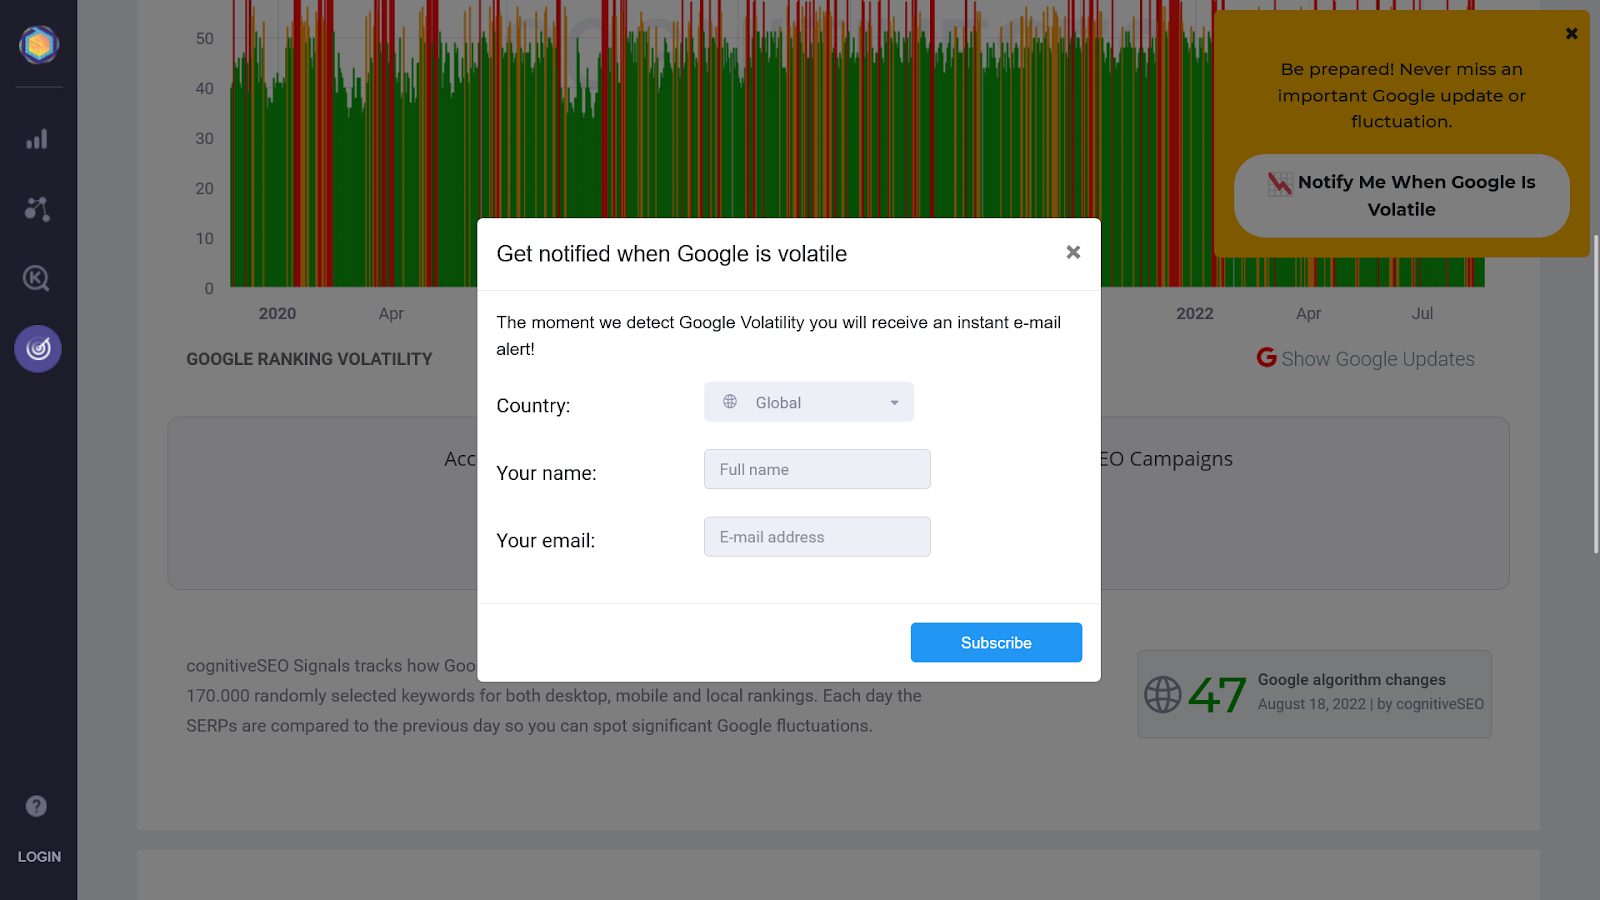The image size is (1600, 900).
Task: Click the Subscribe button
Action: 996,643
